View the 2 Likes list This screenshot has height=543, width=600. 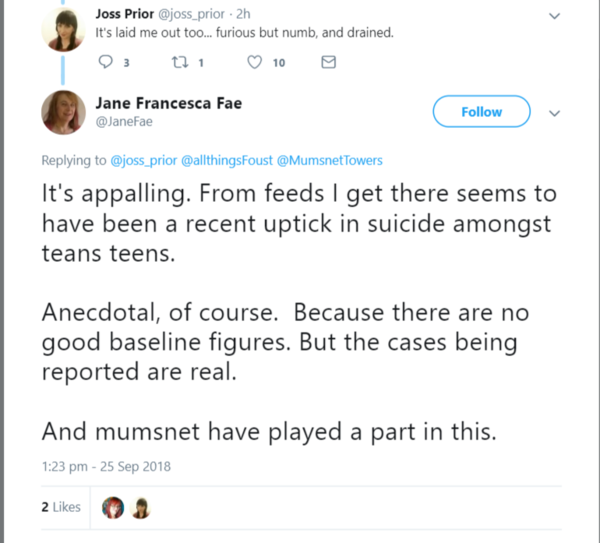61,507
